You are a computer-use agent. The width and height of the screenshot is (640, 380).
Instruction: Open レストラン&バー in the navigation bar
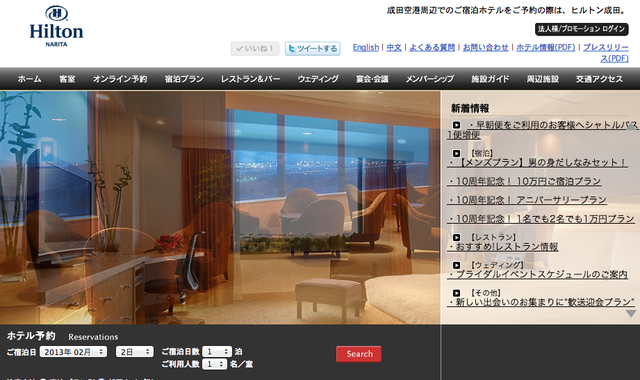(251, 79)
